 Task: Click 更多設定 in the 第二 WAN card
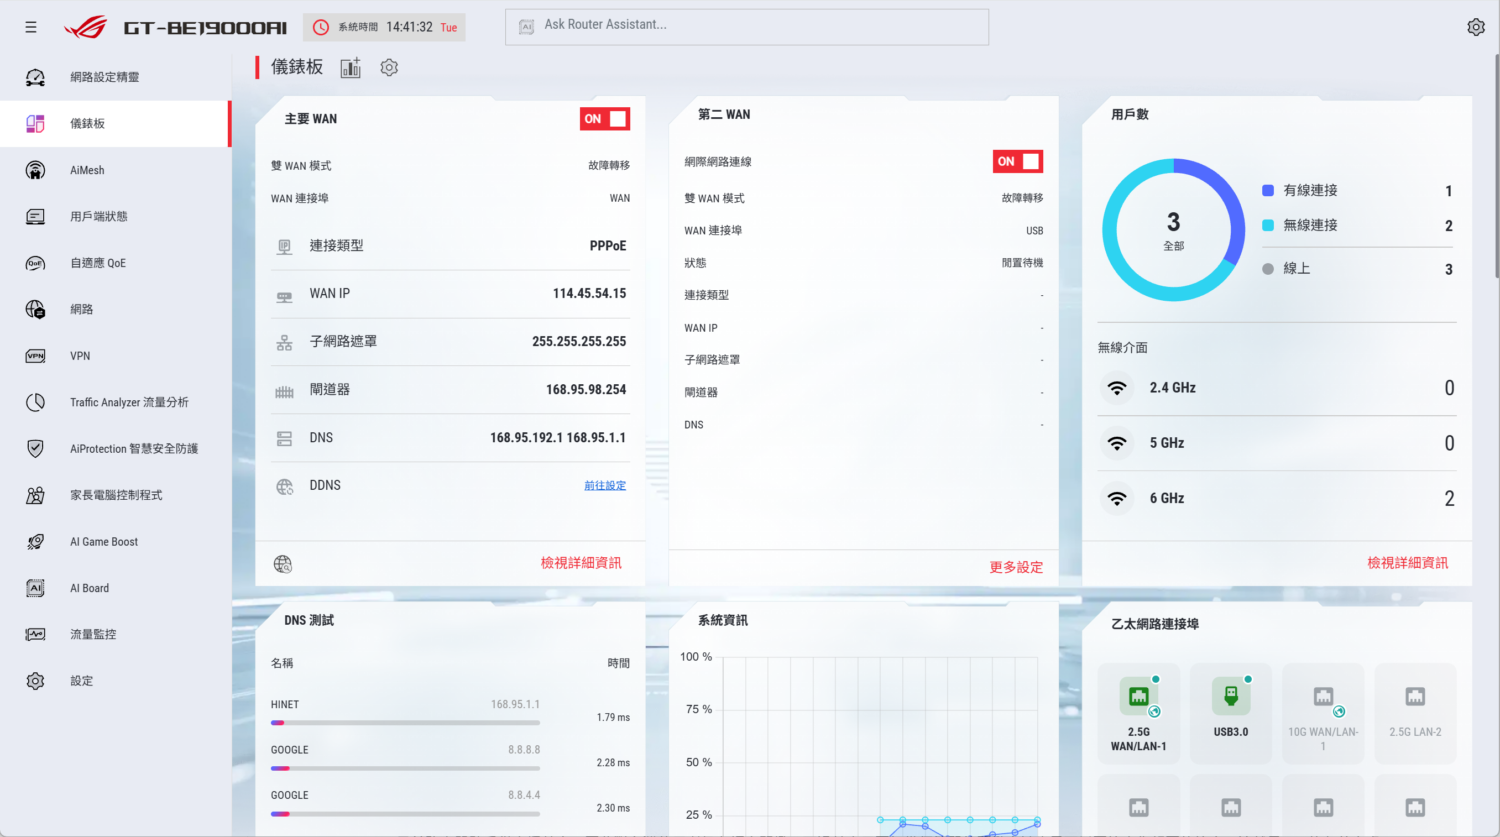point(1016,567)
